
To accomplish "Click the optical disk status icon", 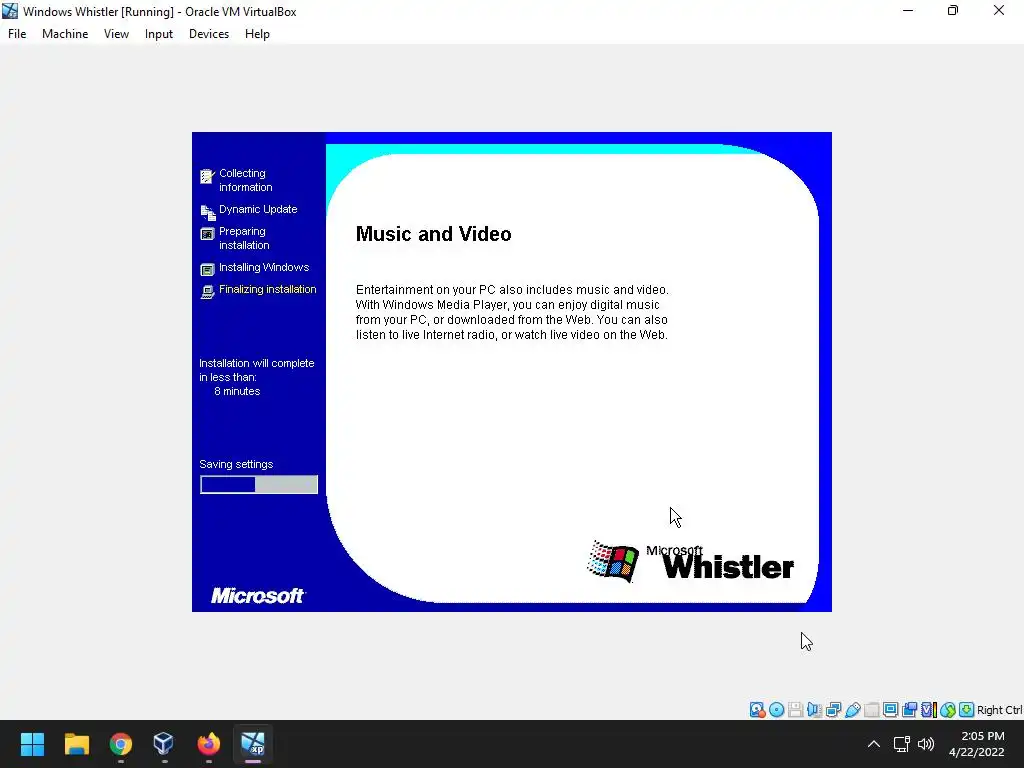I will (776, 710).
